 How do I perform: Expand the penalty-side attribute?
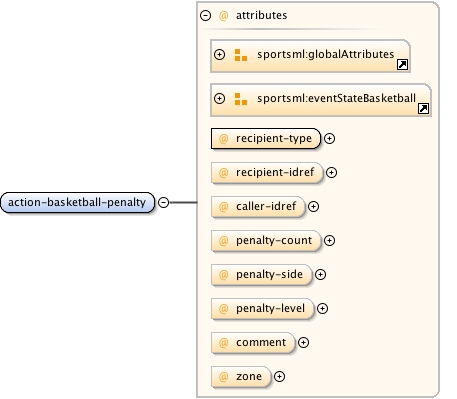(x=320, y=275)
